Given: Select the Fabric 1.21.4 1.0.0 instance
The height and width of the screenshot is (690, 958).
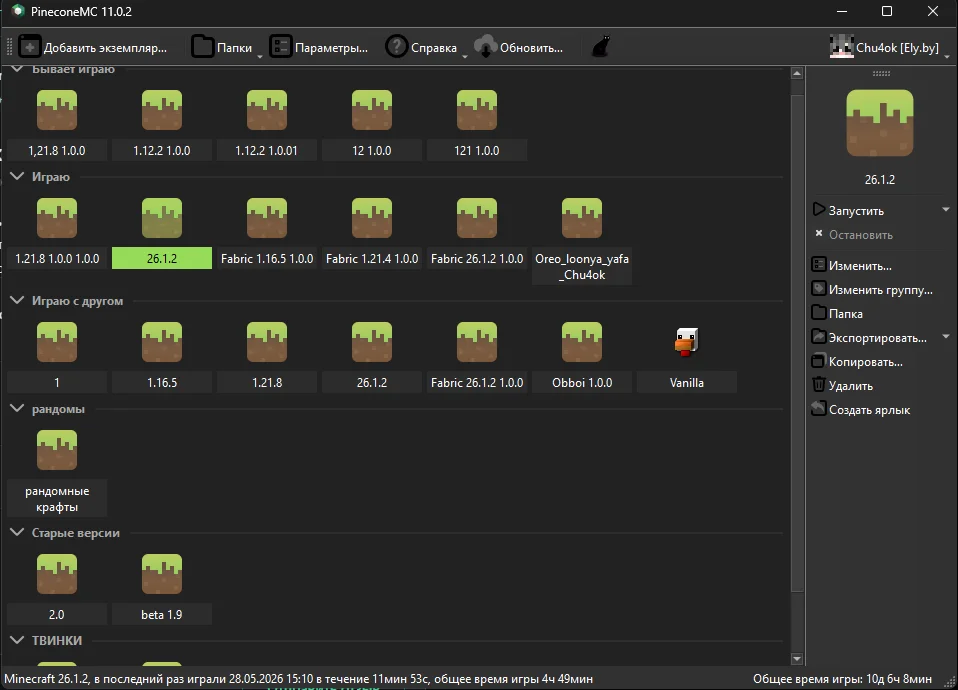Looking at the screenshot, I should click(372, 232).
